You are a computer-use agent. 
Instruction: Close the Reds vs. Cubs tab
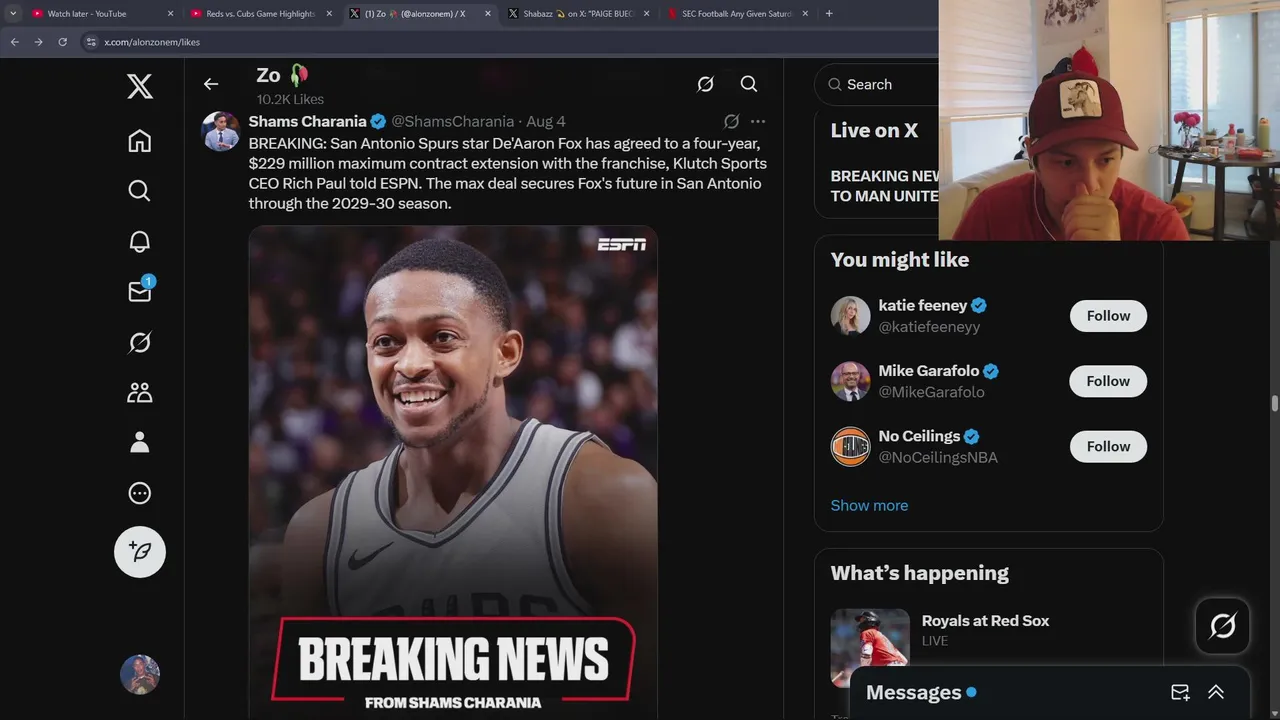(329, 14)
